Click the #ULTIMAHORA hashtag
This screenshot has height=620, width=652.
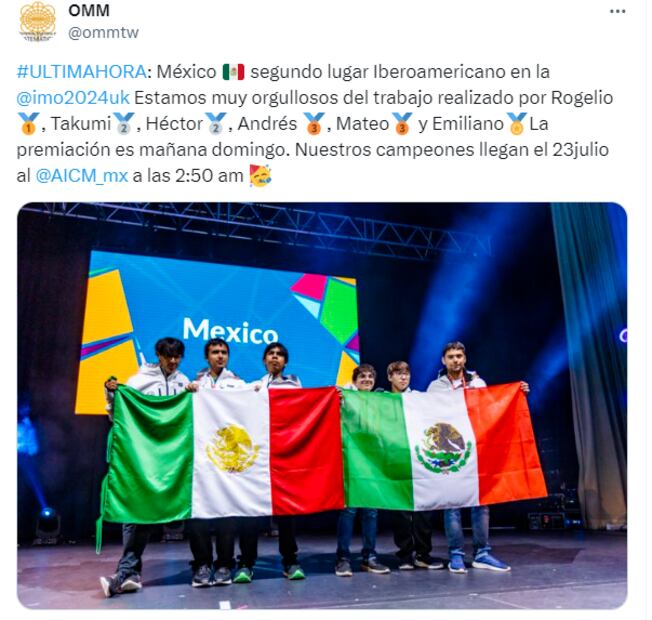tap(82, 72)
